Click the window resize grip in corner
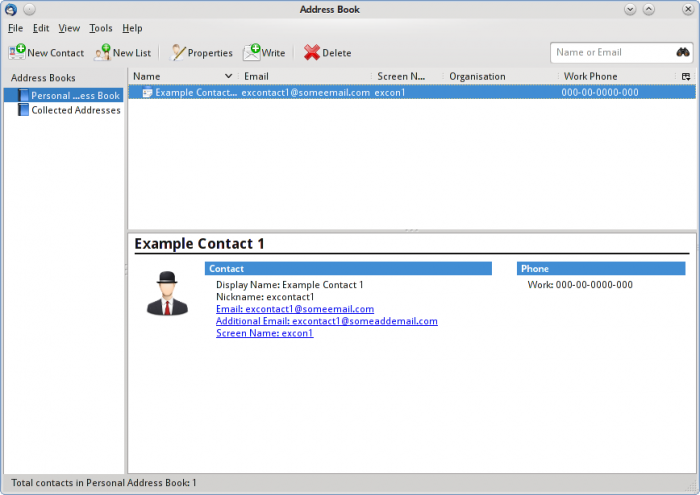This screenshot has height=495, width=700. coord(690,485)
